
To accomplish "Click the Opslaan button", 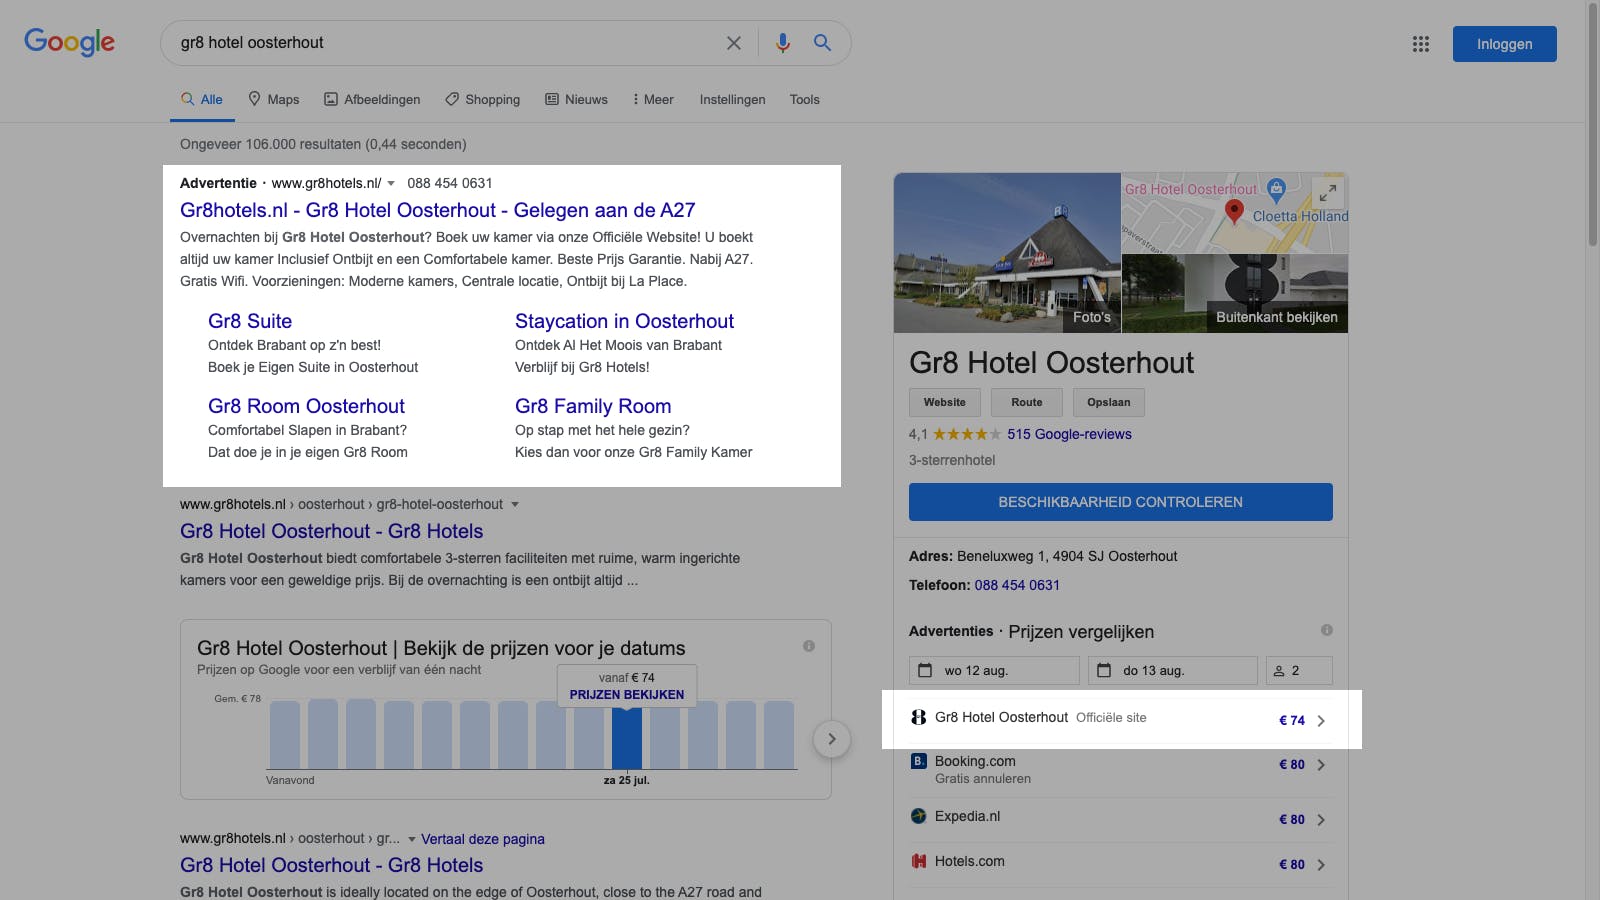I will point(1109,402).
